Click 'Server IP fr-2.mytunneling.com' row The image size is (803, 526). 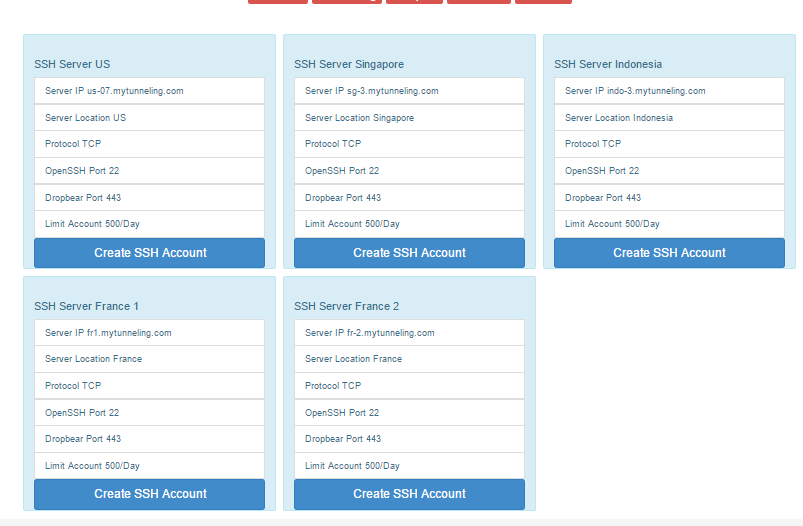(x=409, y=332)
